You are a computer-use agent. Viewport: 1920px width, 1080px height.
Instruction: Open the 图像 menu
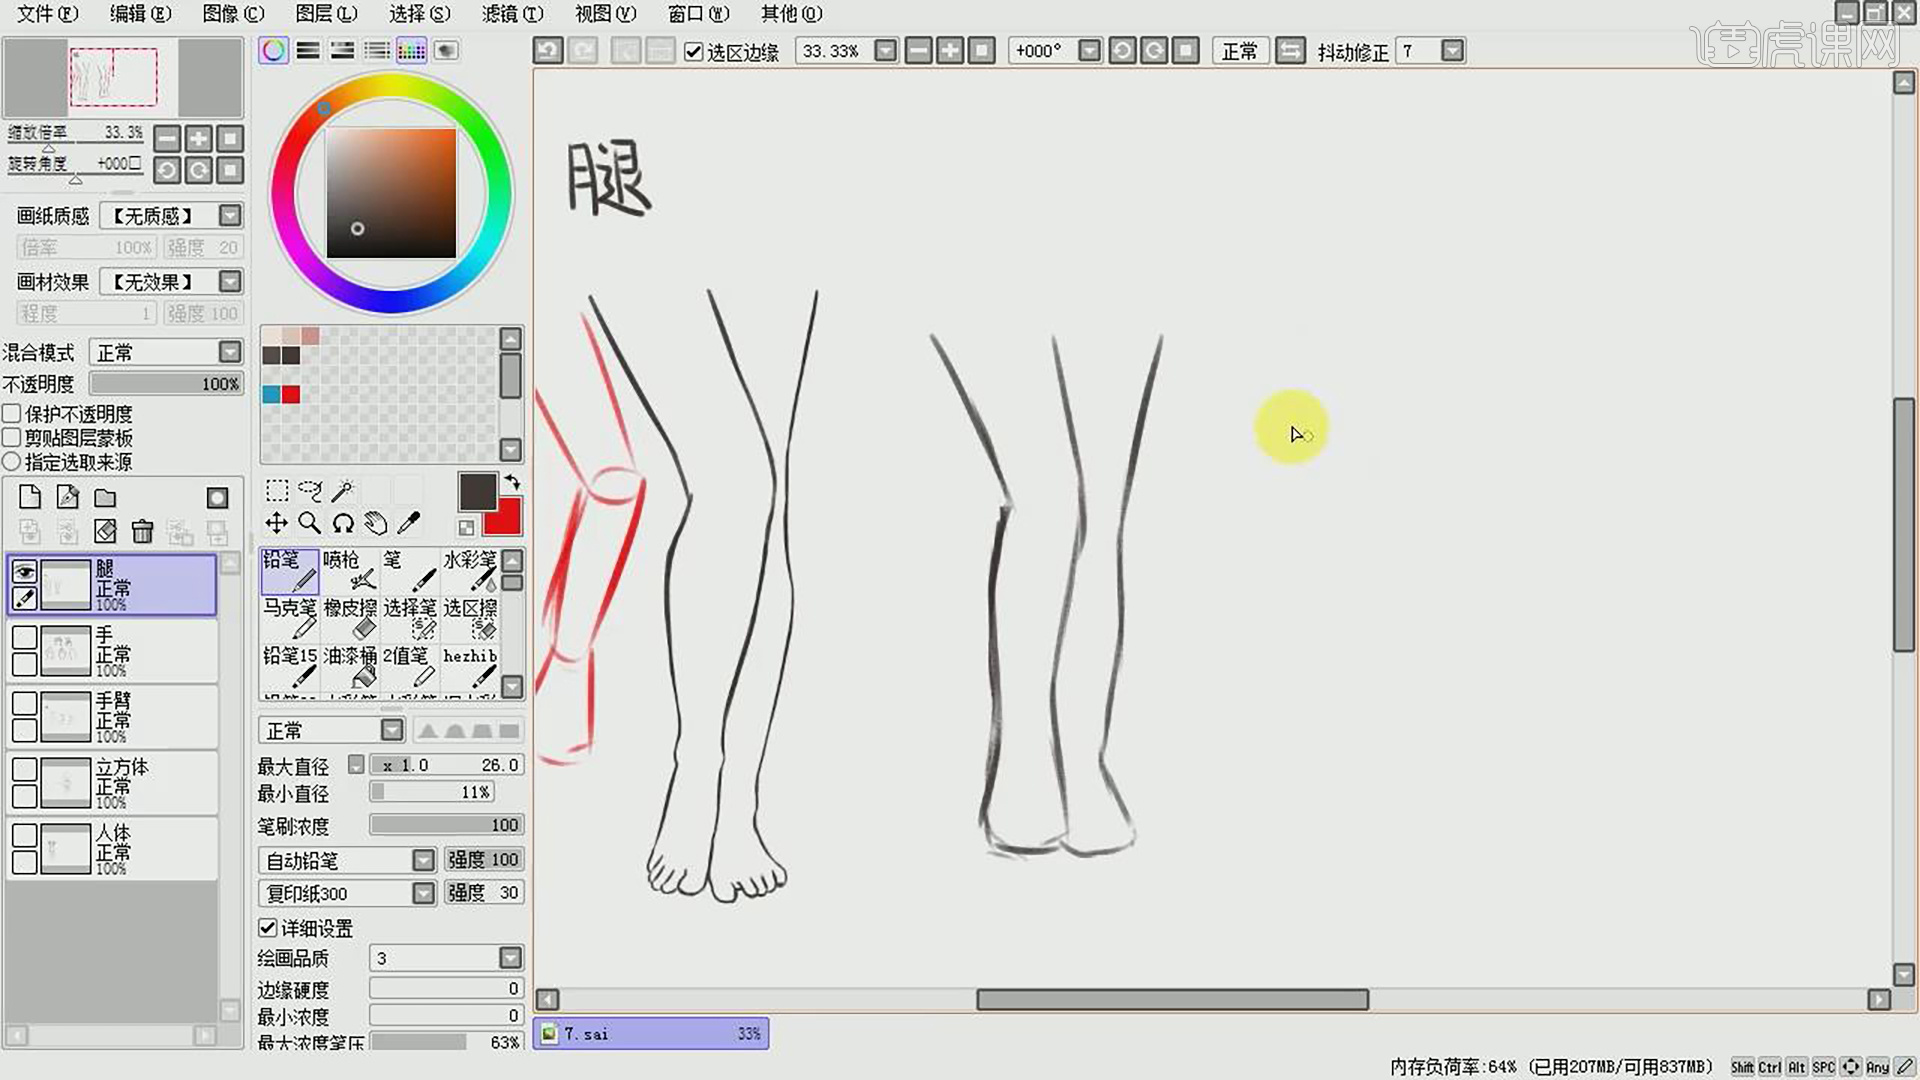tap(233, 14)
